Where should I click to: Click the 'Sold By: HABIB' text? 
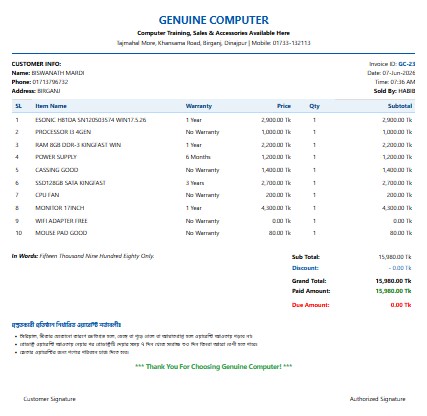pos(394,91)
